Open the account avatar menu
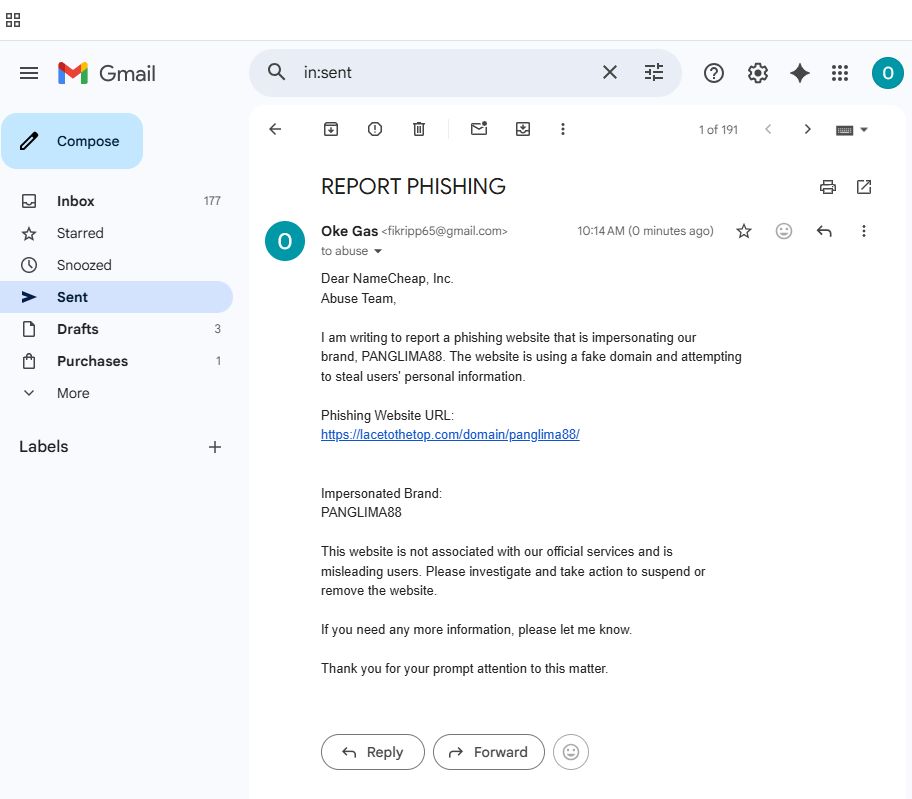Screen dimensions: 912x799 888,73
